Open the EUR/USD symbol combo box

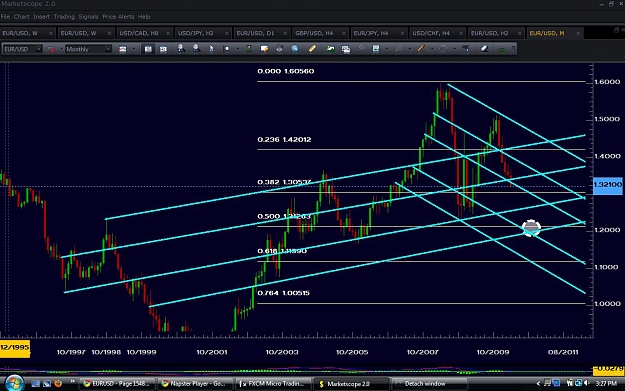coord(22,49)
